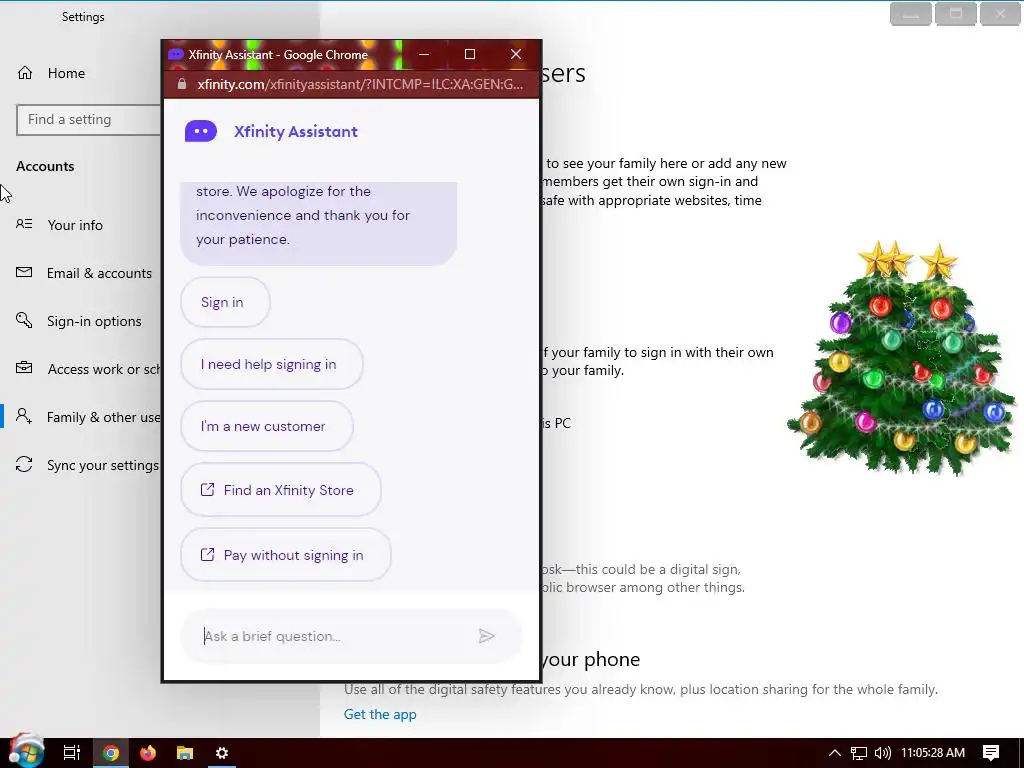Click the Settings gear in the taskbar
The image size is (1024, 768).
(222, 753)
